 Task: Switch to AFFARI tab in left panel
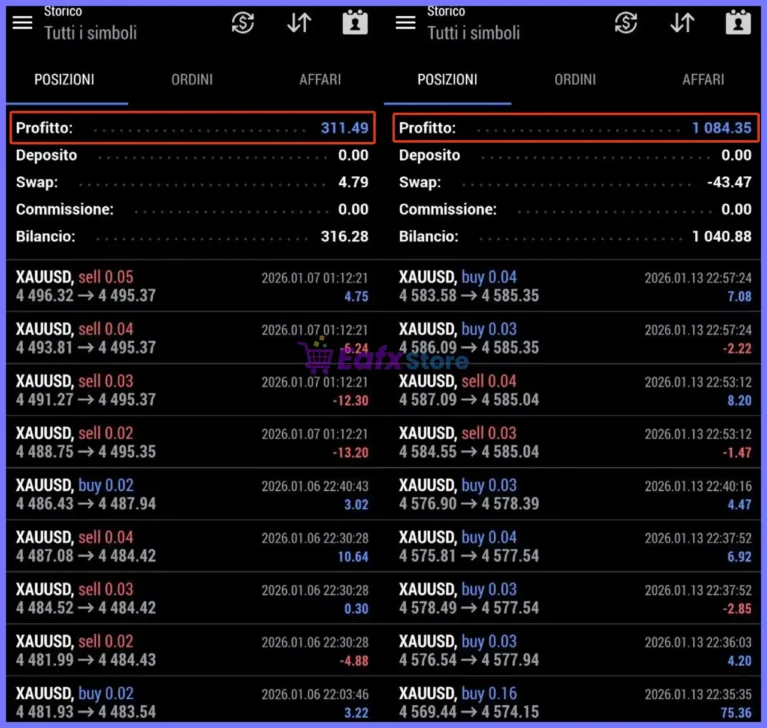pos(320,79)
